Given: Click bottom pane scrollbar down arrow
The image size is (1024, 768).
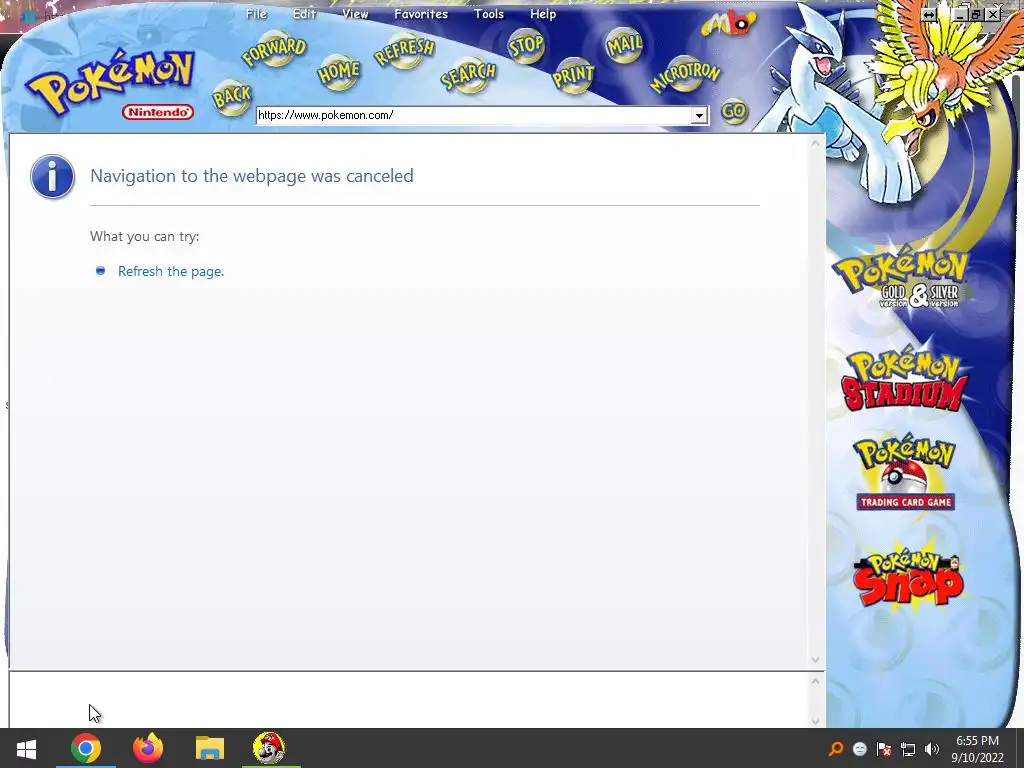Looking at the screenshot, I should (x=815, y=720).
